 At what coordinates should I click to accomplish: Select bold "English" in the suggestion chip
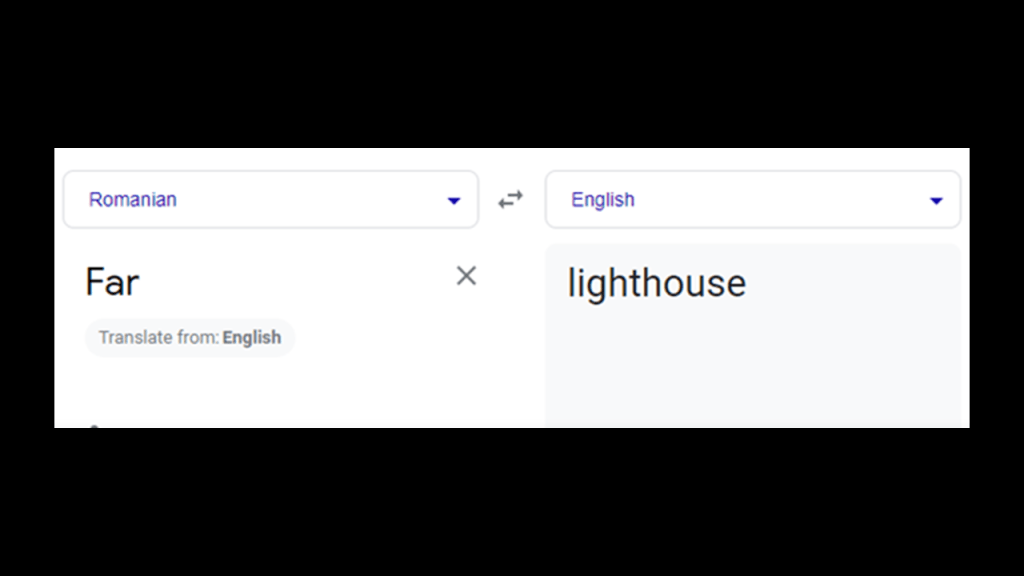252,338
